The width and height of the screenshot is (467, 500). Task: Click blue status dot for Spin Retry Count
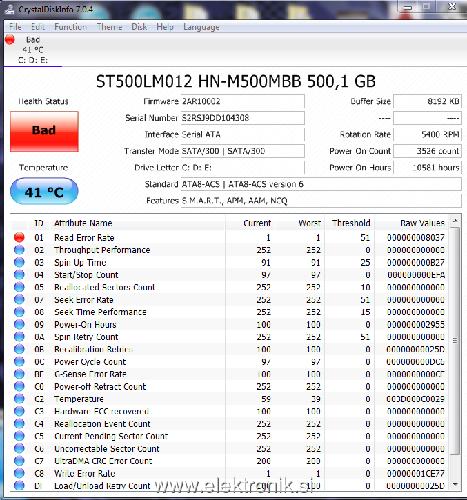(19, 337)
